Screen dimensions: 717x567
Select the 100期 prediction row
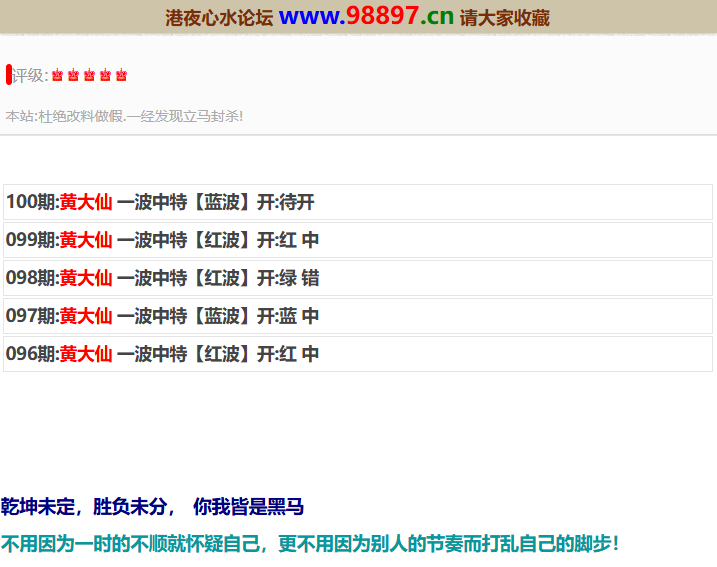pos(358,202)
